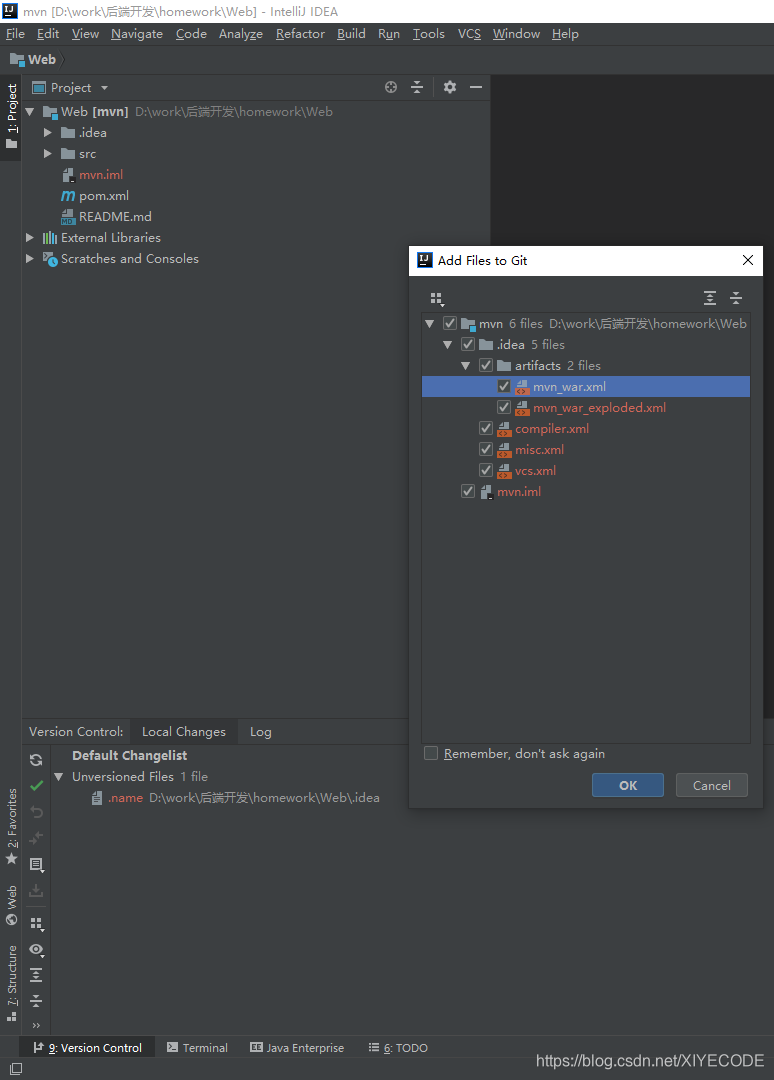Uncheck the compiler.xml checkbox
Screen dimensions: 774x1080
coord(486,428)
